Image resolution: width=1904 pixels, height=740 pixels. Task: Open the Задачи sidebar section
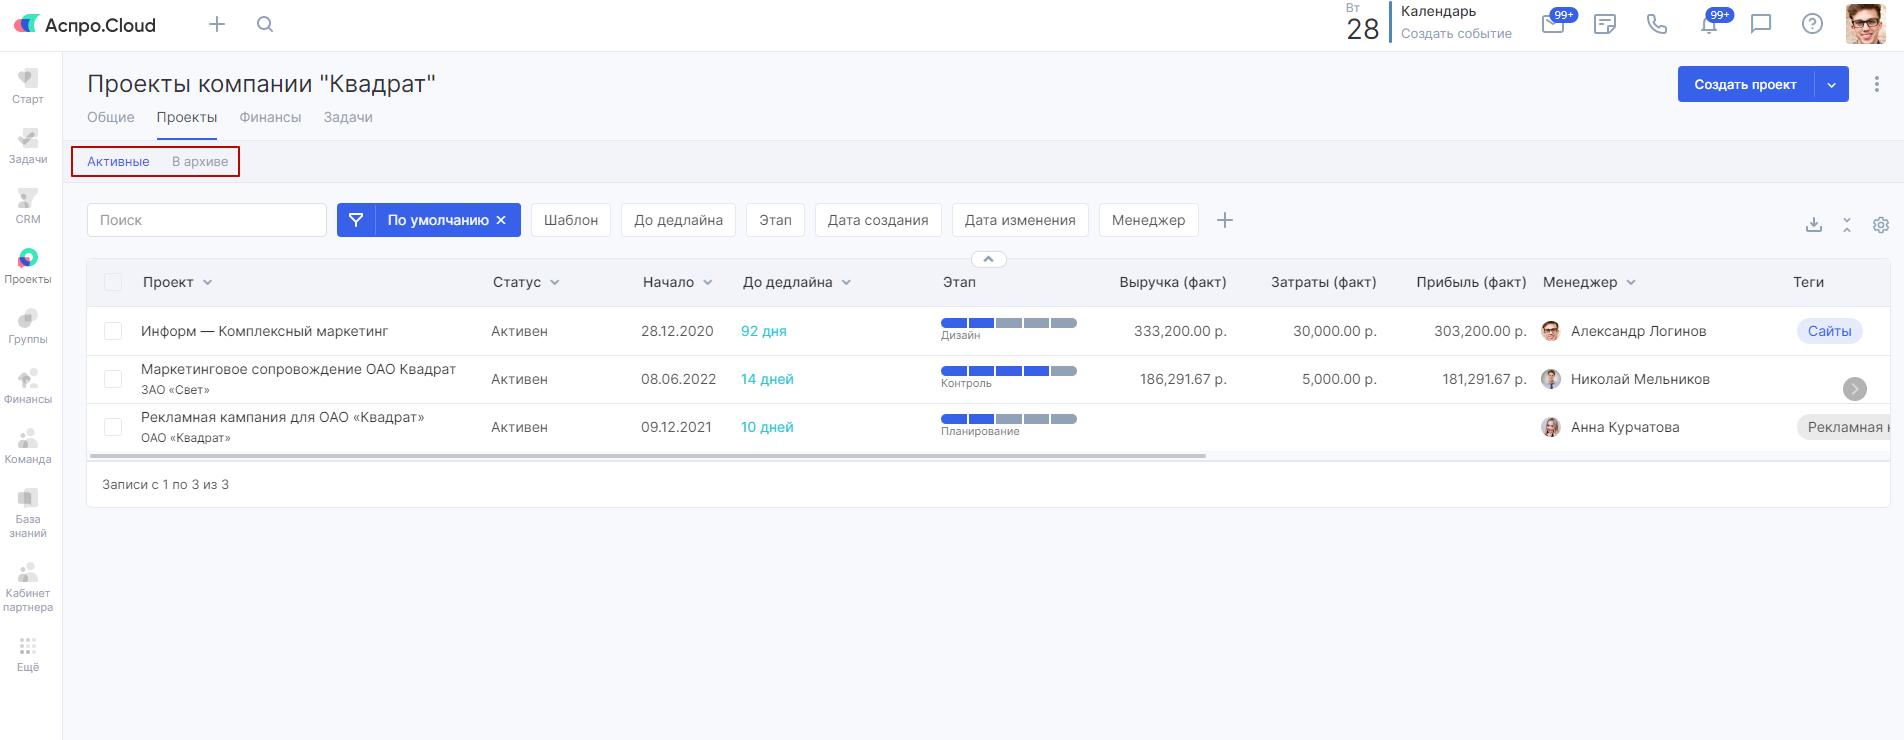pos(28,146)
